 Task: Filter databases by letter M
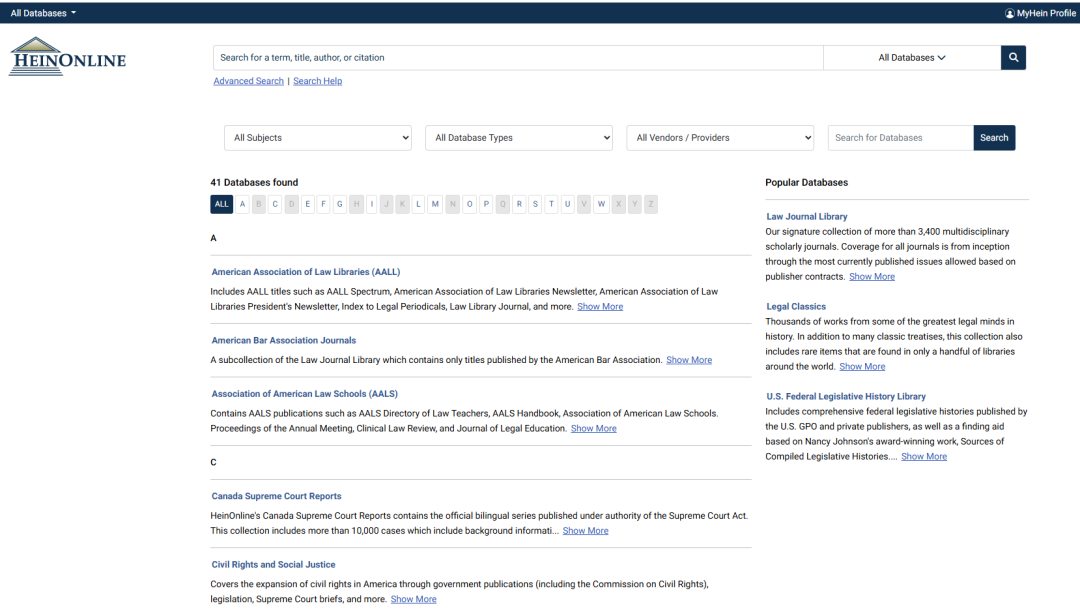(435, 204)
